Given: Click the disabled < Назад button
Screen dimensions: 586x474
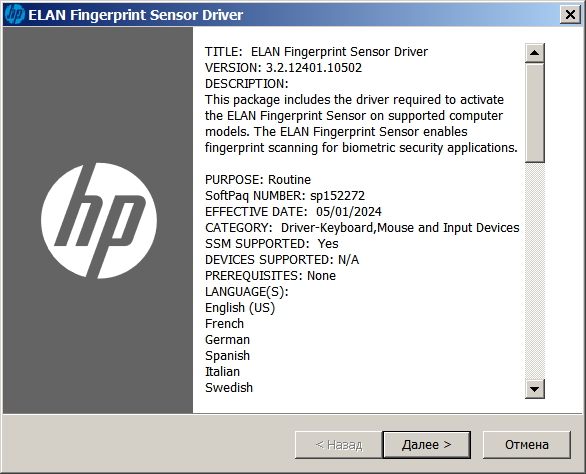Looking at the screenshot, I should point(339,444).
